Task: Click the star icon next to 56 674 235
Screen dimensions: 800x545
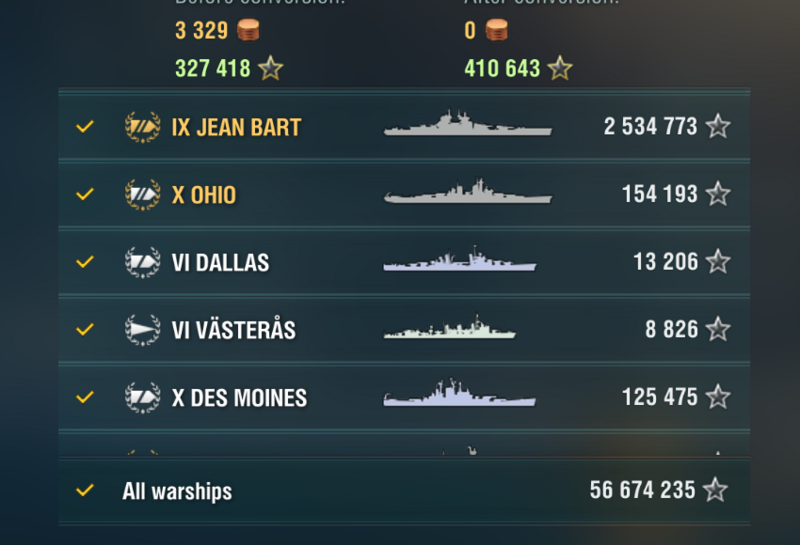Action: point(715,489)
